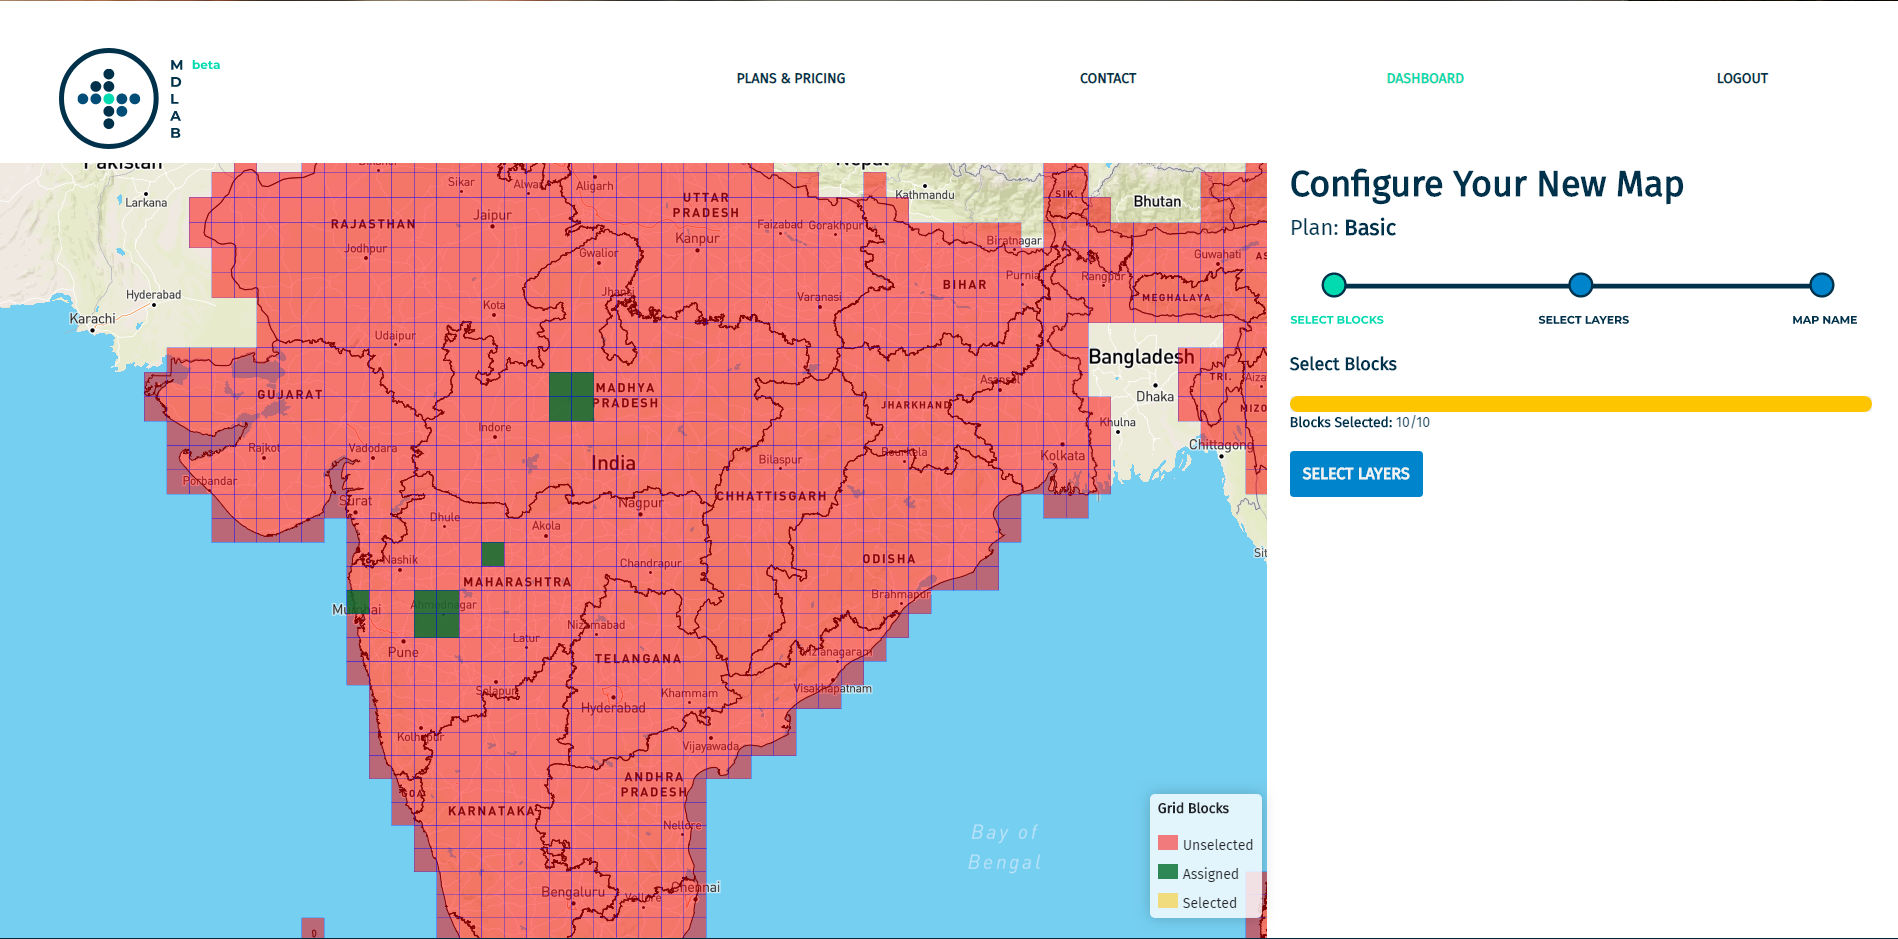Click the 'Grid Blocks' legend title
Viewport: 1898px width, 939px height.
pyautogui.click(x=1193, y=808)
